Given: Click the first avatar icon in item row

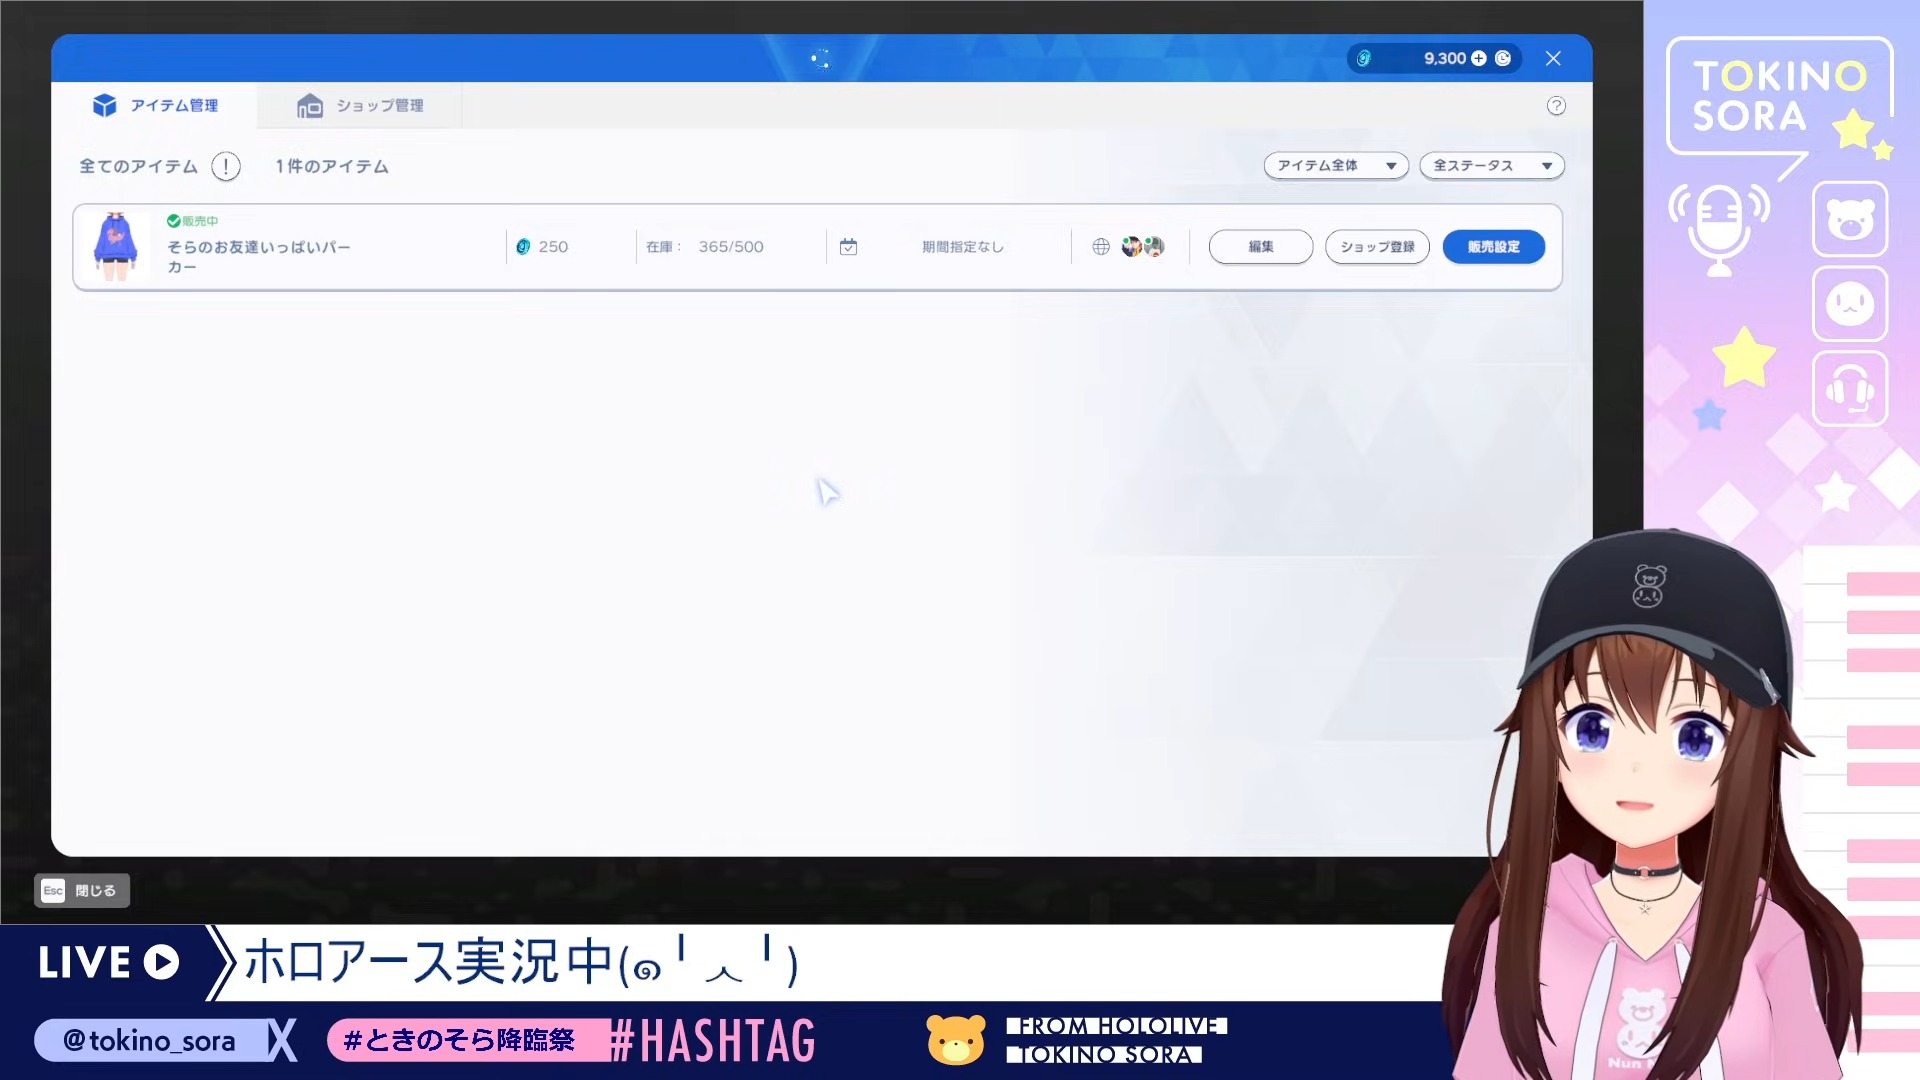Looking at the screenshot, I should [x=1131, y=247].
